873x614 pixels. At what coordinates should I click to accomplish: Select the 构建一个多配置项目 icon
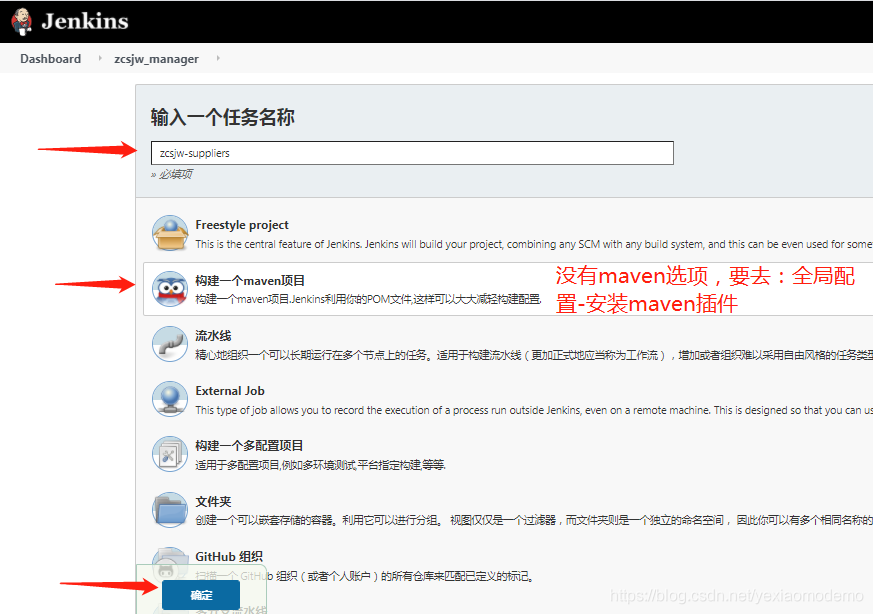tap(170, 454)
